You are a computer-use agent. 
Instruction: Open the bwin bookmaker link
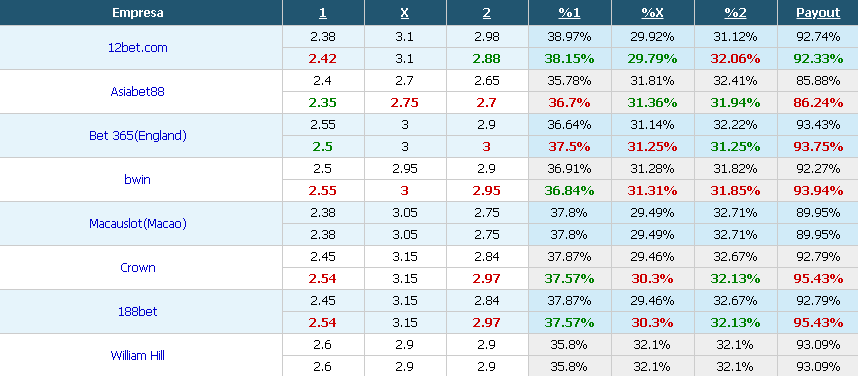pos(137,180)
